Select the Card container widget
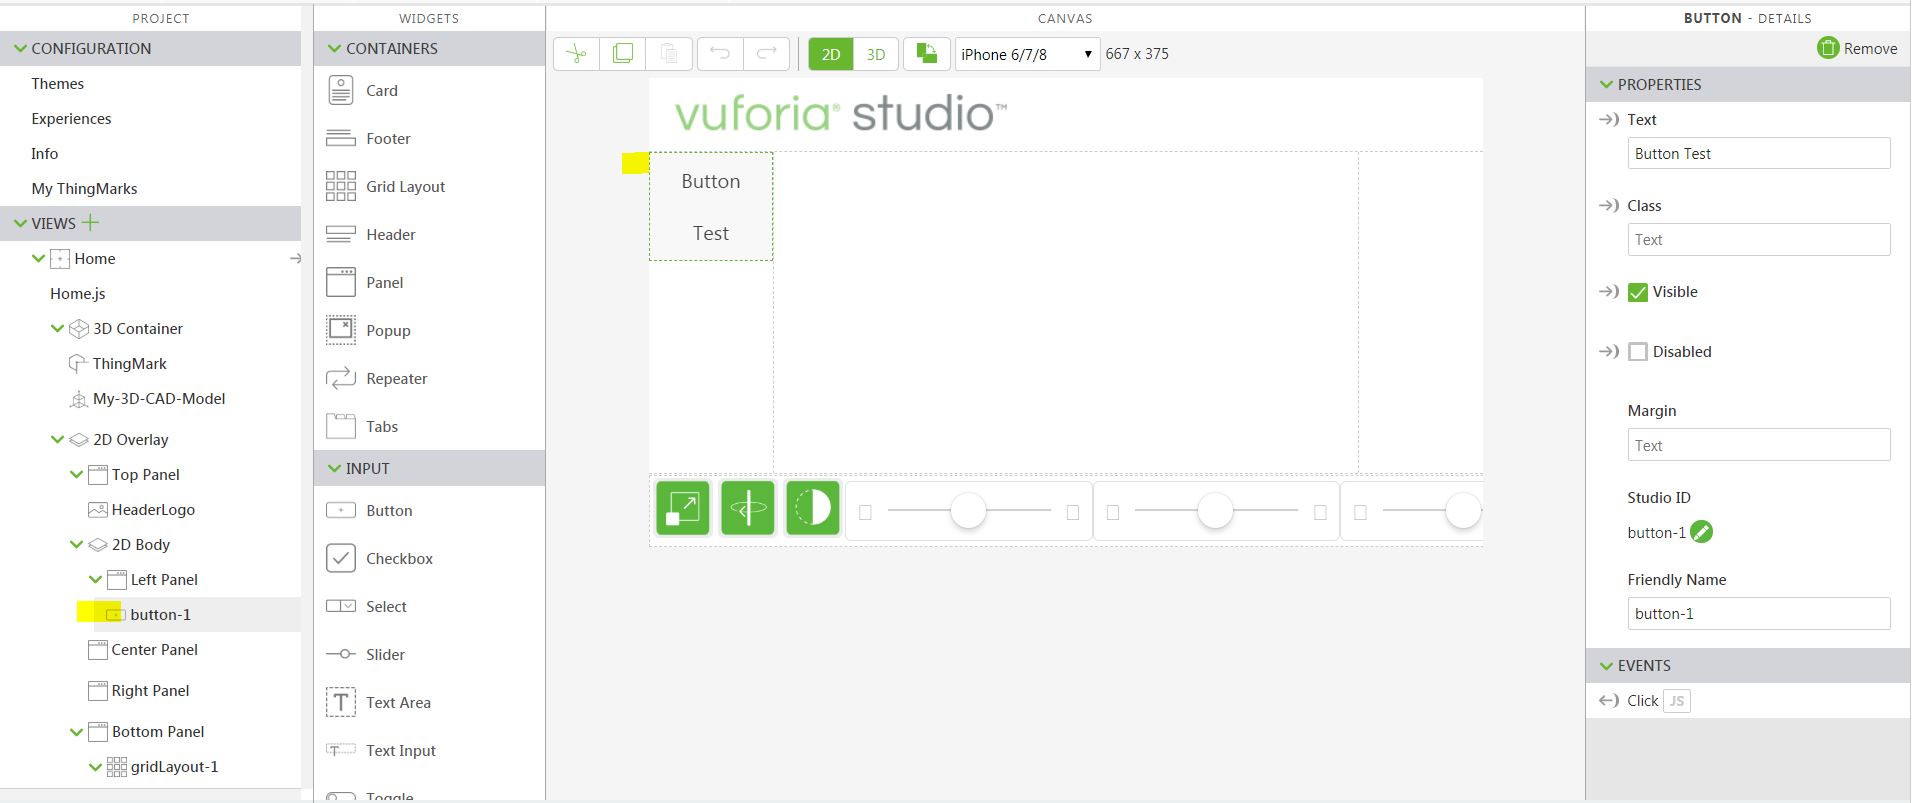 362,91
